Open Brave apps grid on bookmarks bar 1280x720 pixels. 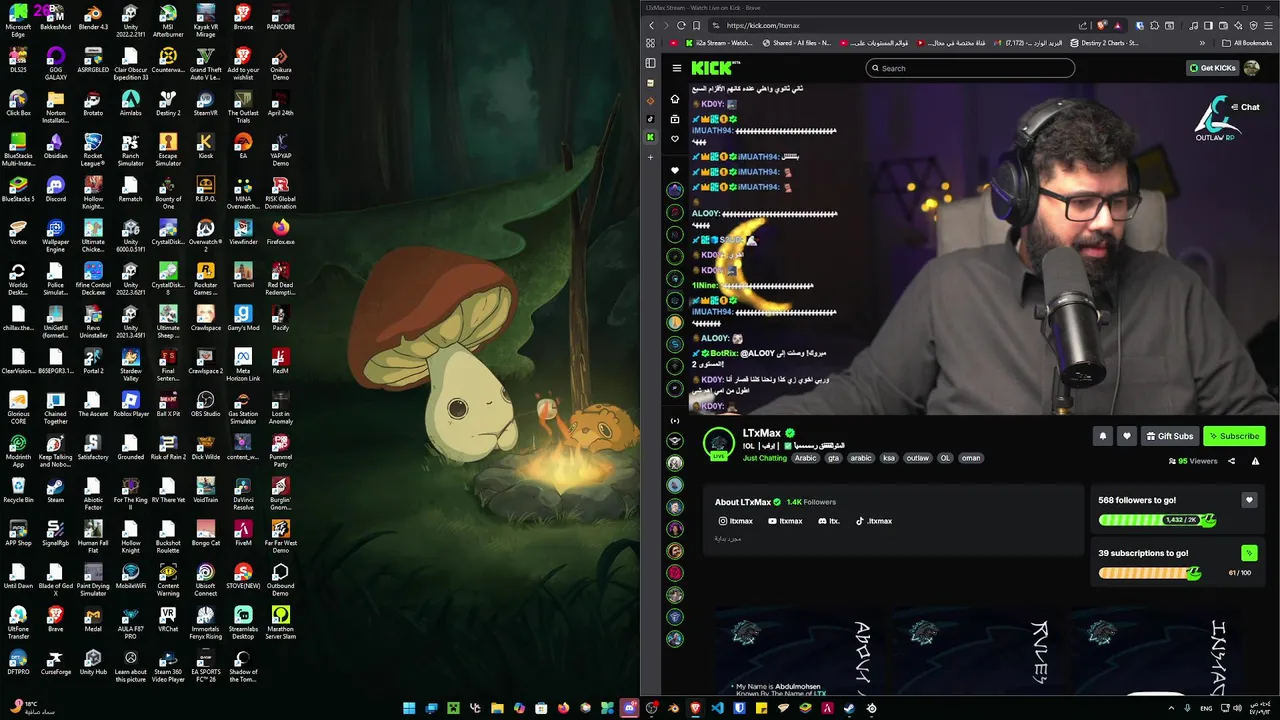point(650,43)
